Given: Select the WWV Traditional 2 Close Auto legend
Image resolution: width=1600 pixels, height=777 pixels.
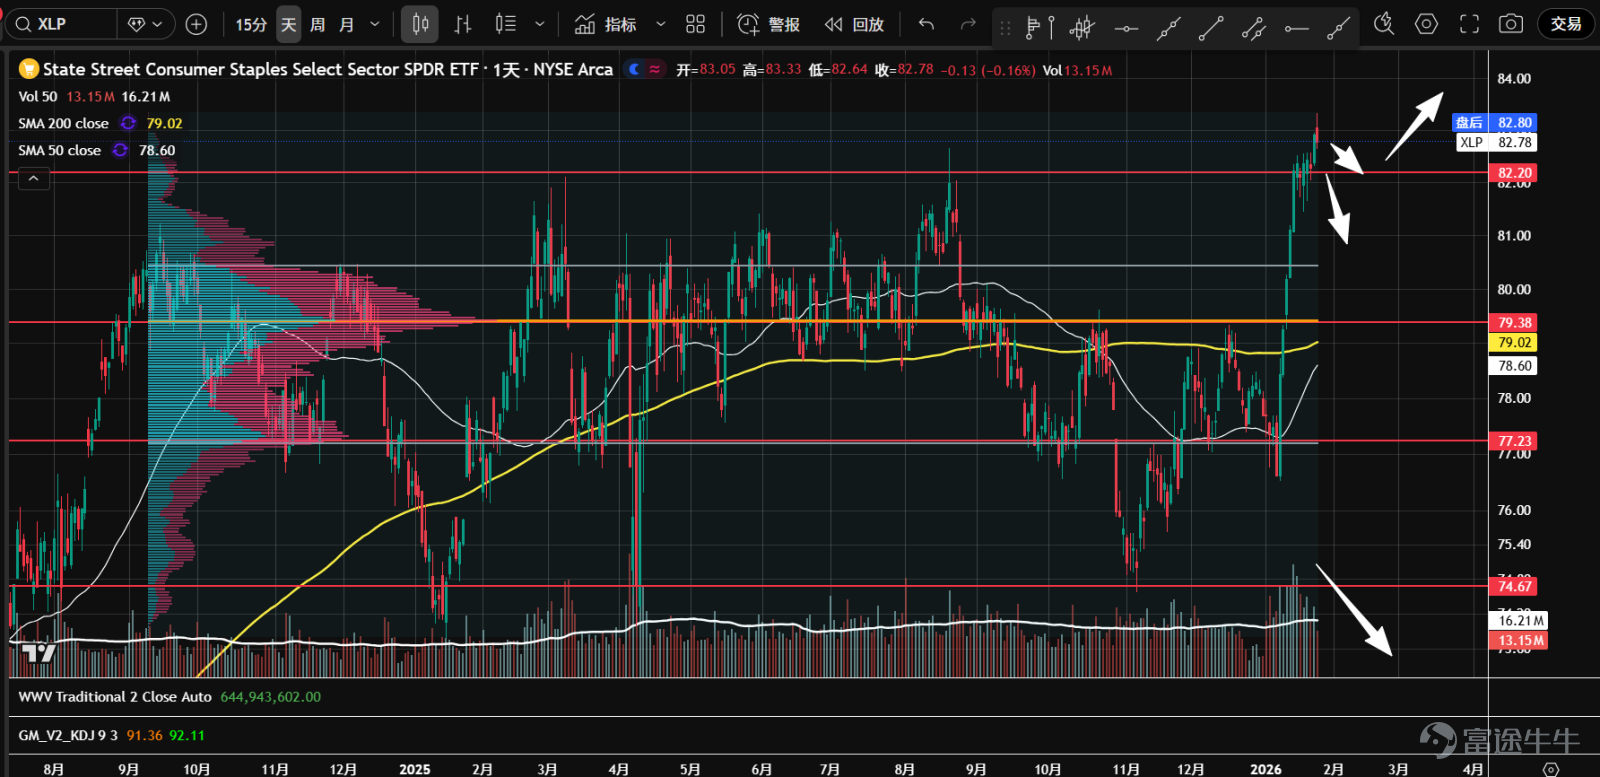Looking at the screenshot, I should [115, 697].
